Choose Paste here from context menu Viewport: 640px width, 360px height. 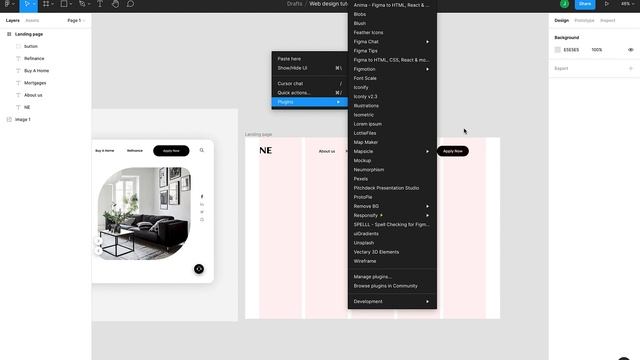tap(310, 59)
